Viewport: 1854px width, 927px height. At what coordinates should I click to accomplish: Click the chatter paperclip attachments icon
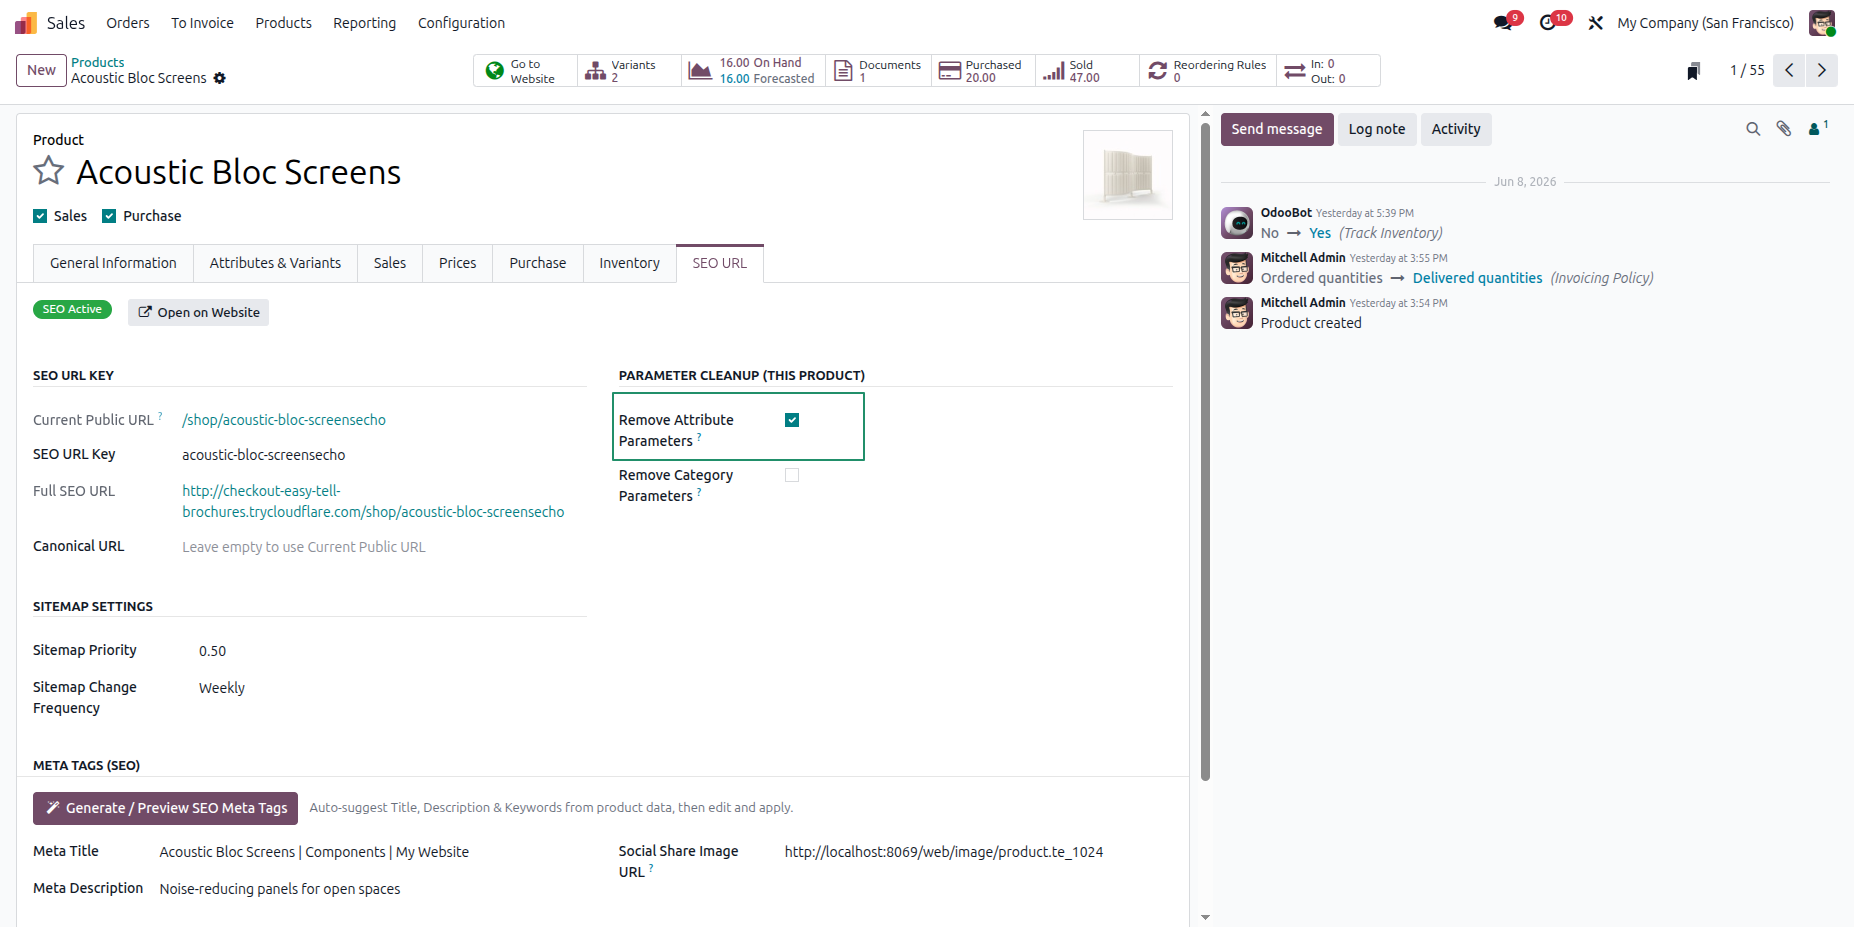1784,129
